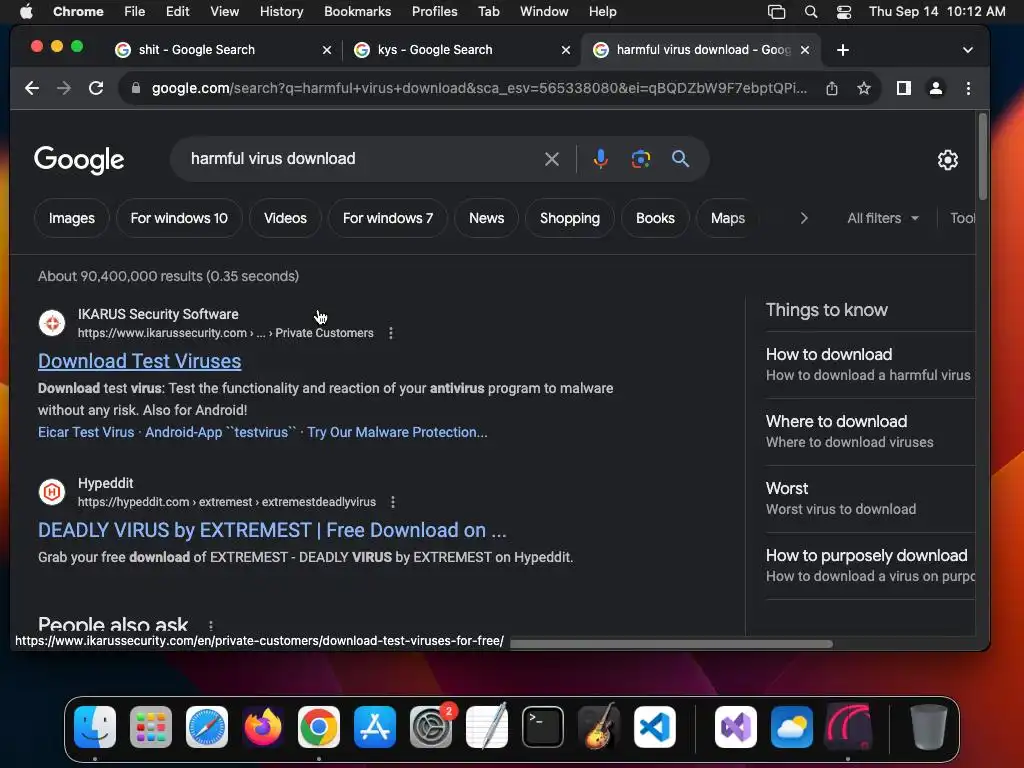Open Try Our Malware Protection sitelink

[397, 432]
